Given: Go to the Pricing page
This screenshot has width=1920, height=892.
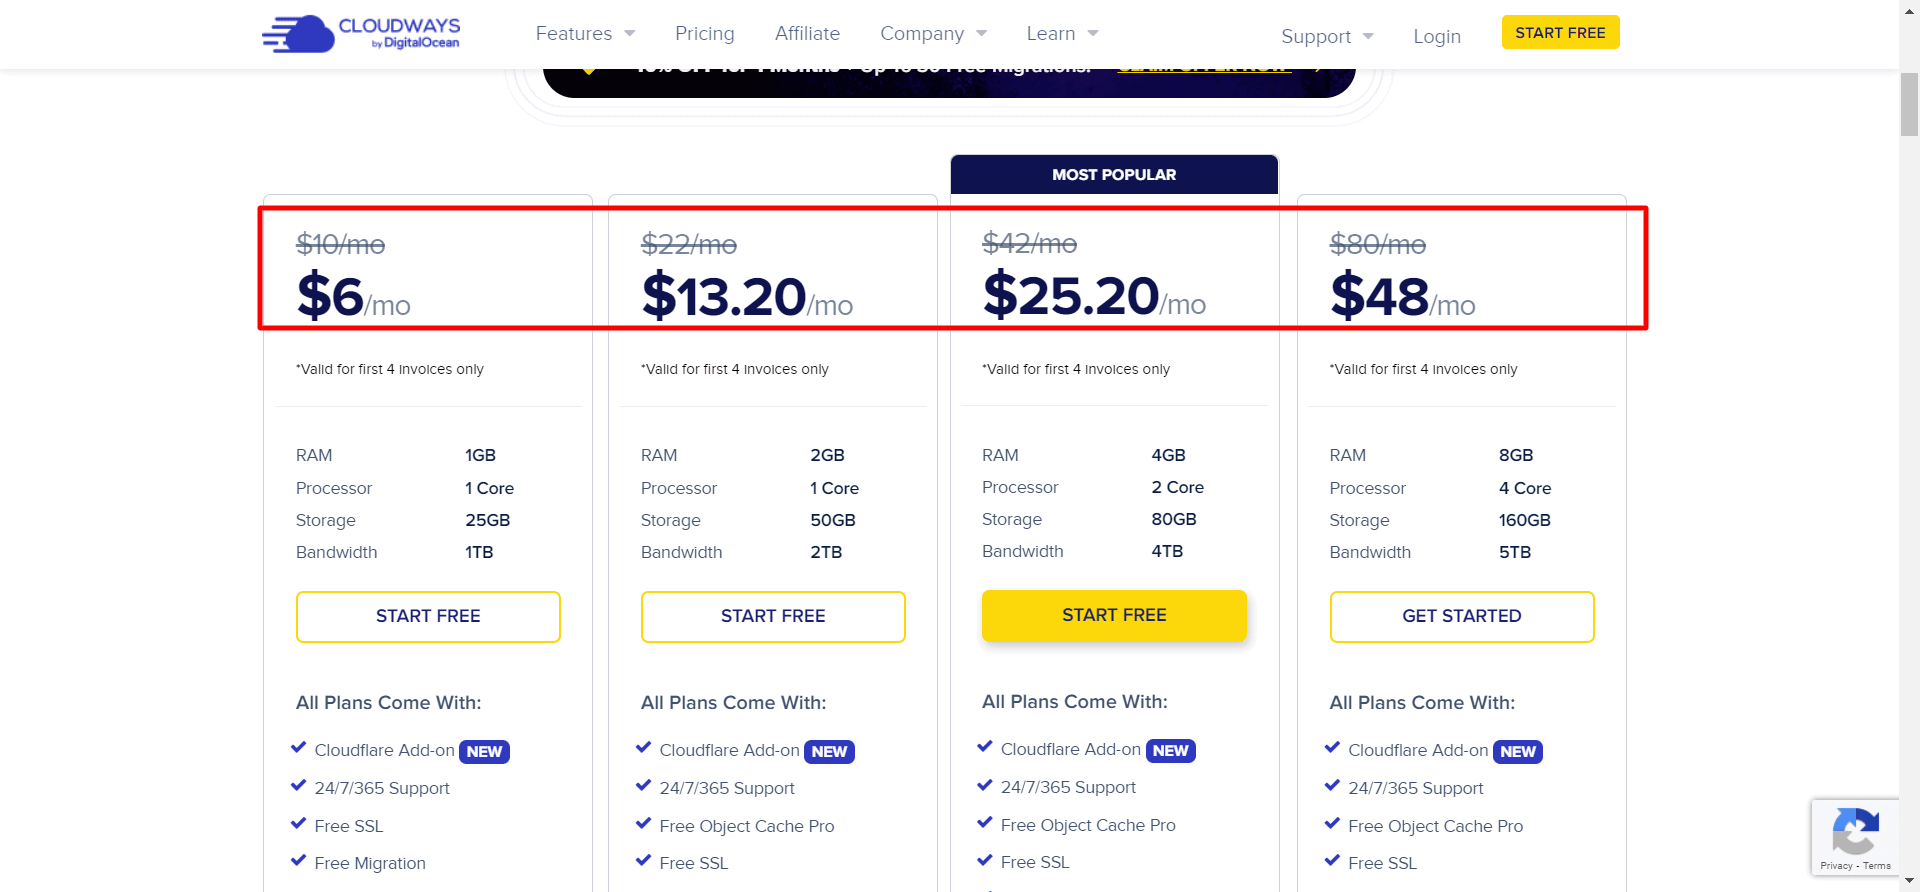Looking at the screenshot, I should 704,34.
